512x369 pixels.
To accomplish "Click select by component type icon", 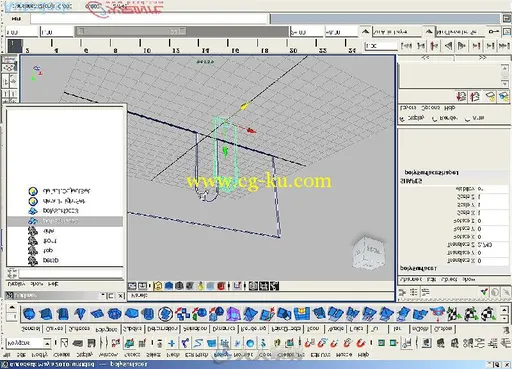I will point(142,343).
